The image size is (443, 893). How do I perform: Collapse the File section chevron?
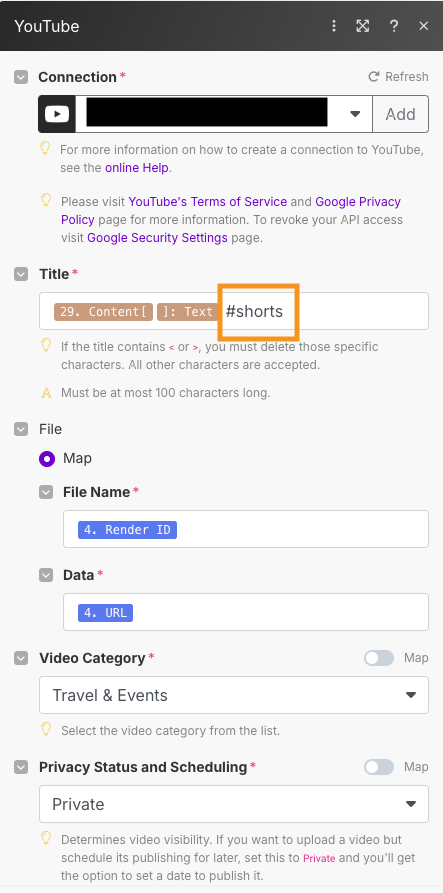coord(21,429)
